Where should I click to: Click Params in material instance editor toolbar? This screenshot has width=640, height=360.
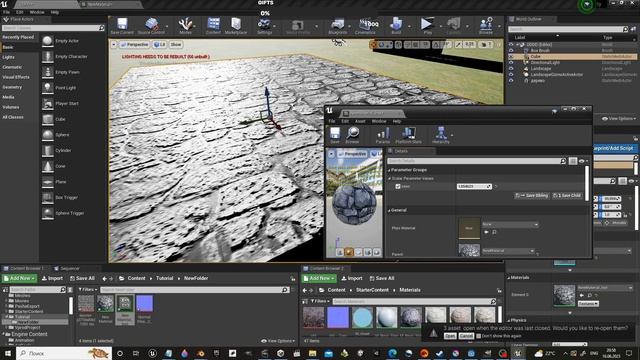click(382, 135)
